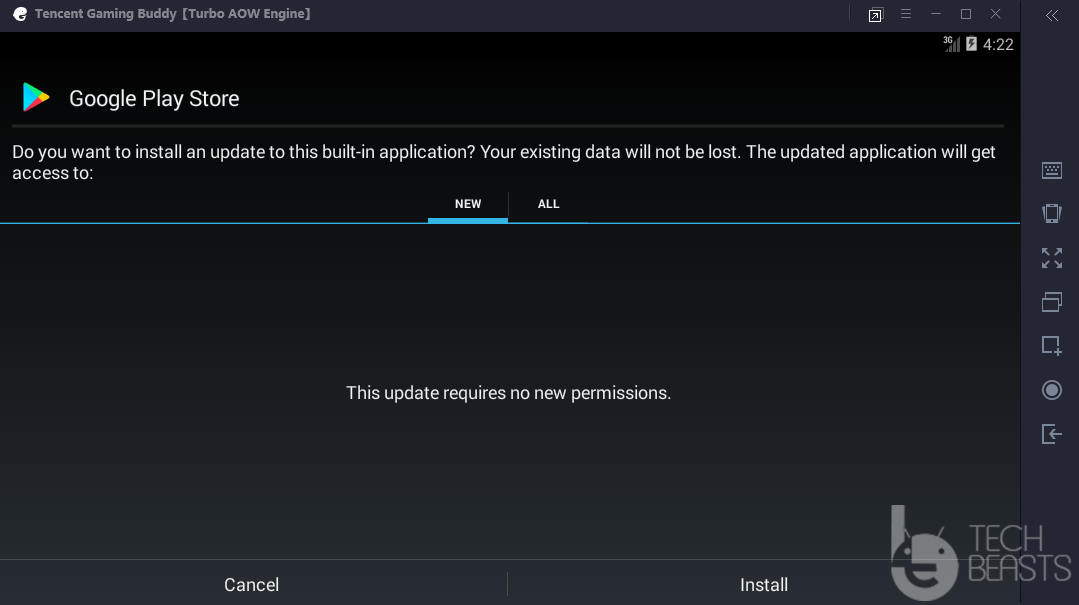
Task: Open the keyboard mapping icon in sidebar
Action: pyautogui.click(x=1051, y=170)
